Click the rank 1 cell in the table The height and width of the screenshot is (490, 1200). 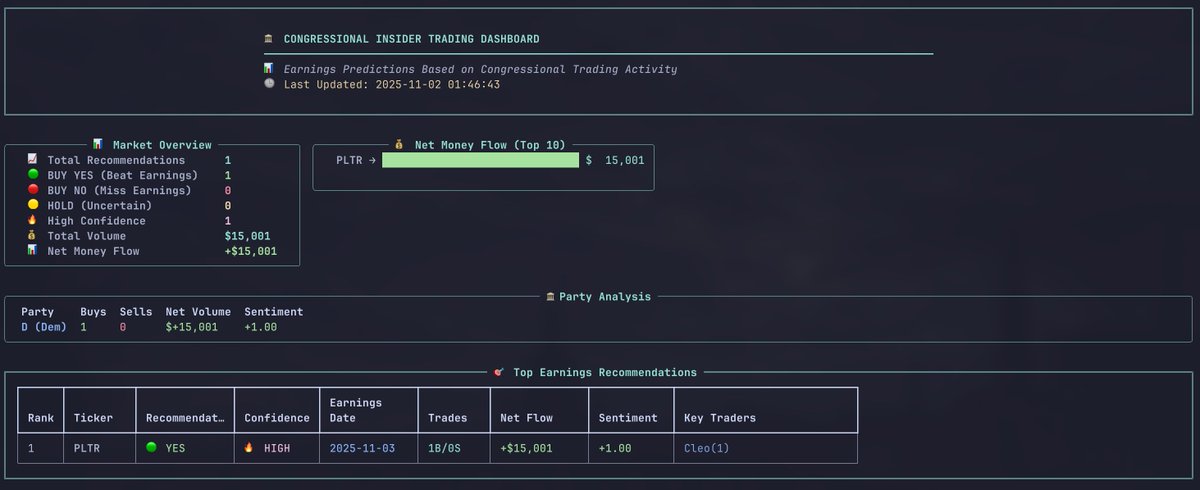click(x=31, y=448)
